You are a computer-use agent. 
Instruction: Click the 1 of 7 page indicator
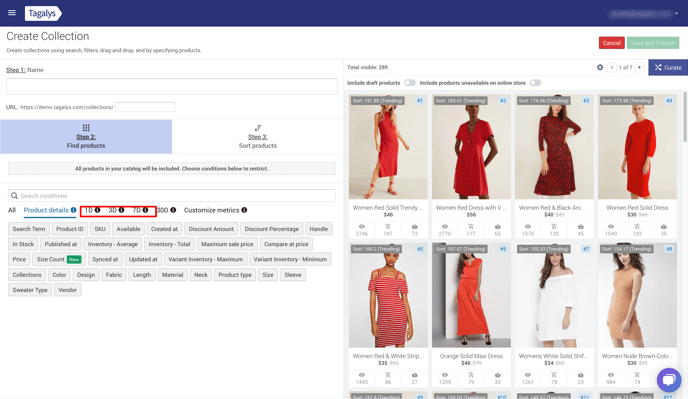[x=625, y=67]
